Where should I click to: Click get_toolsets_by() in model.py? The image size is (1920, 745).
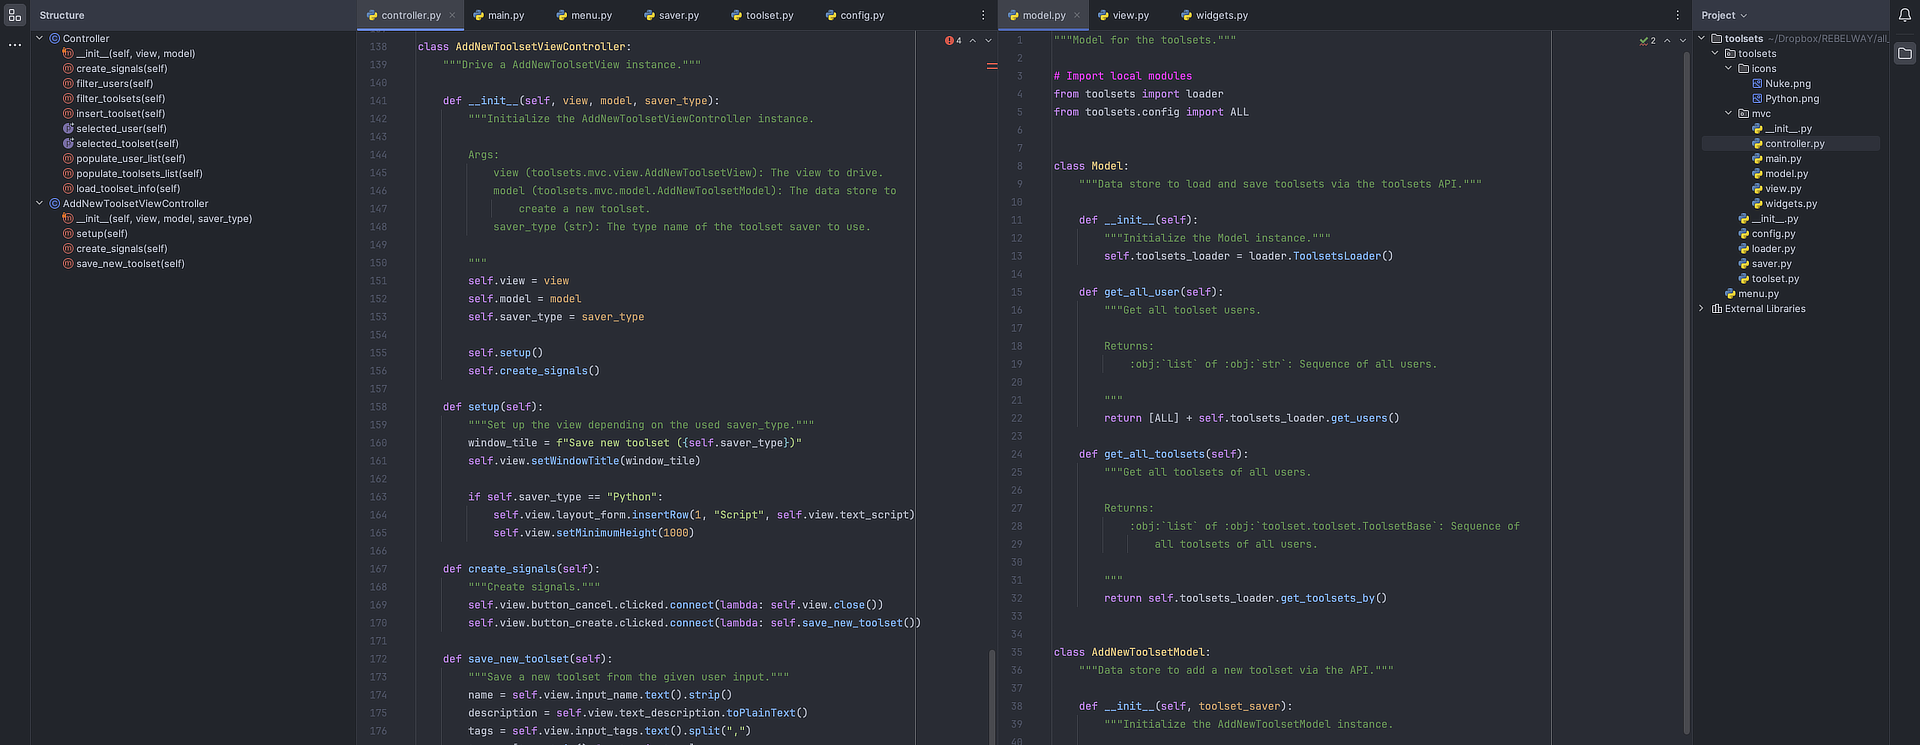[1334, 598]
